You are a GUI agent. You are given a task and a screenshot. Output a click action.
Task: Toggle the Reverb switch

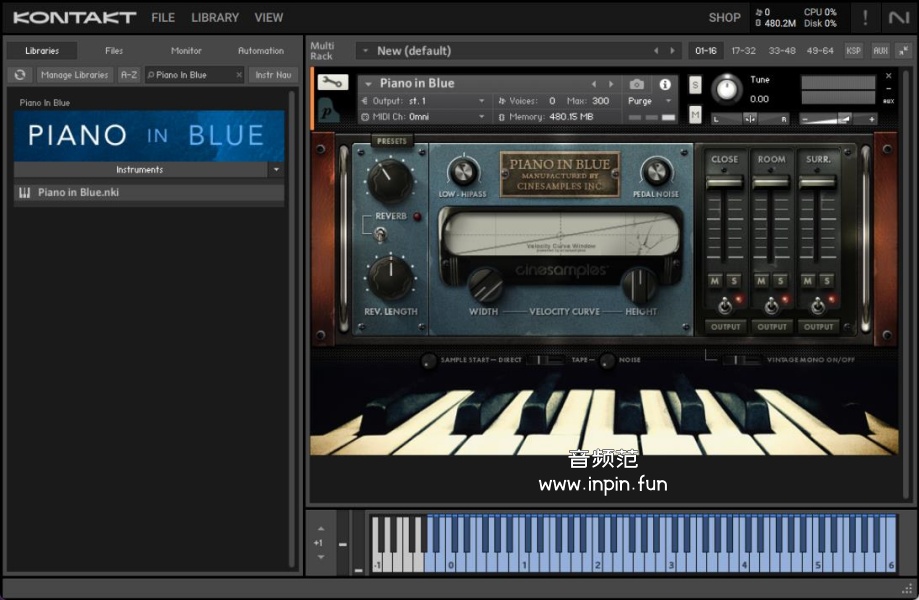click(x=380, y=234)
